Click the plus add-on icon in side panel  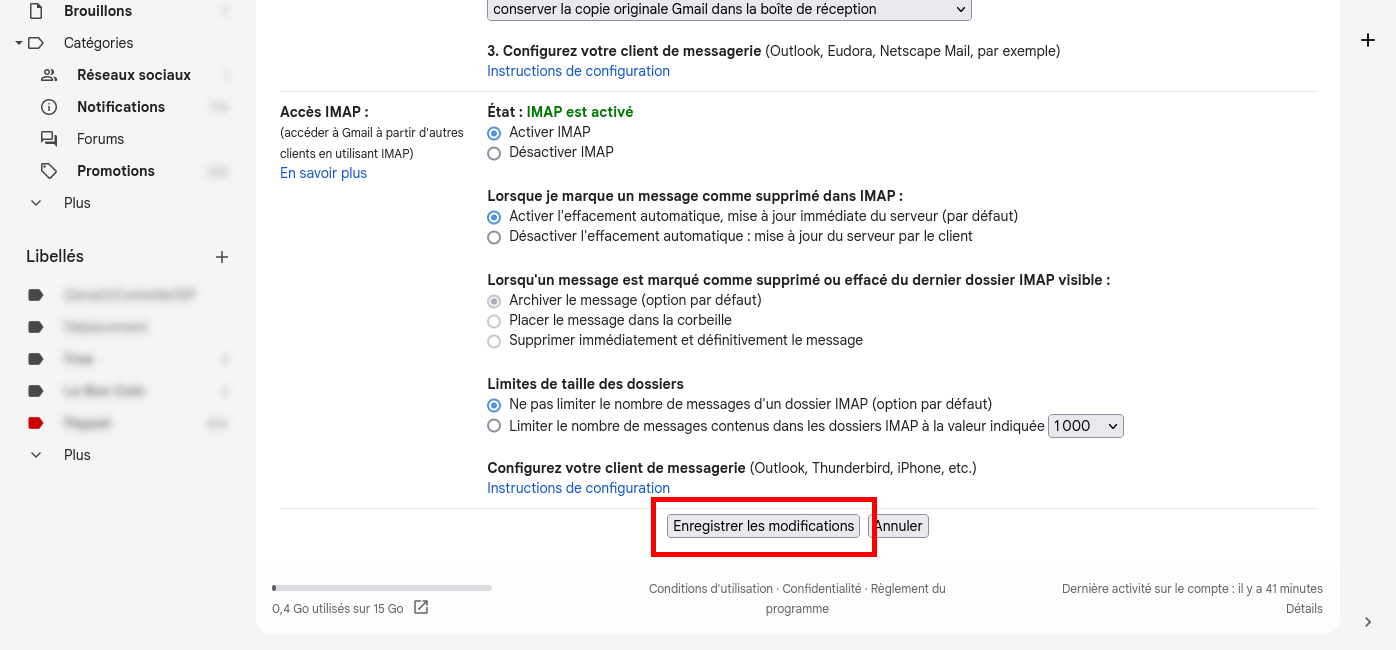pos(1368,40)
